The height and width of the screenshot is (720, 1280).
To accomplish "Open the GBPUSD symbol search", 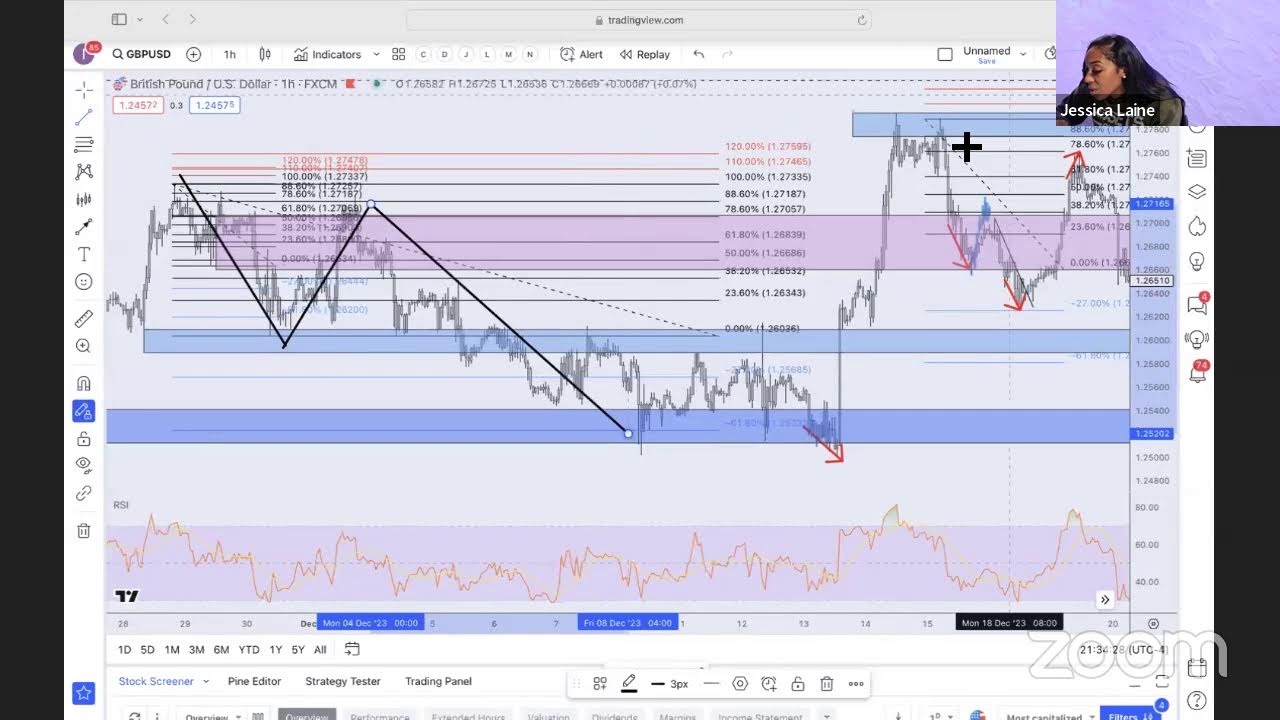I will pyautogui.click(x=142, y=54).
